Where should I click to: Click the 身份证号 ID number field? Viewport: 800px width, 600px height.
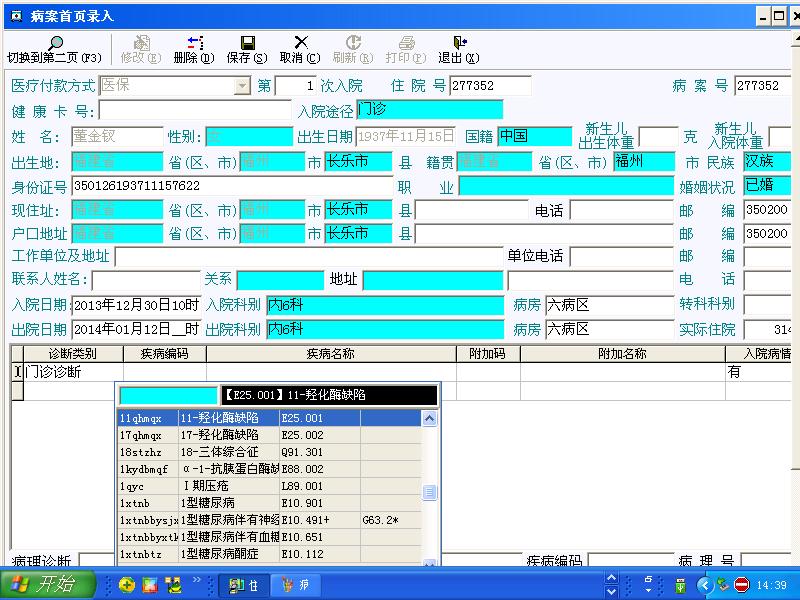pos(232,186)
